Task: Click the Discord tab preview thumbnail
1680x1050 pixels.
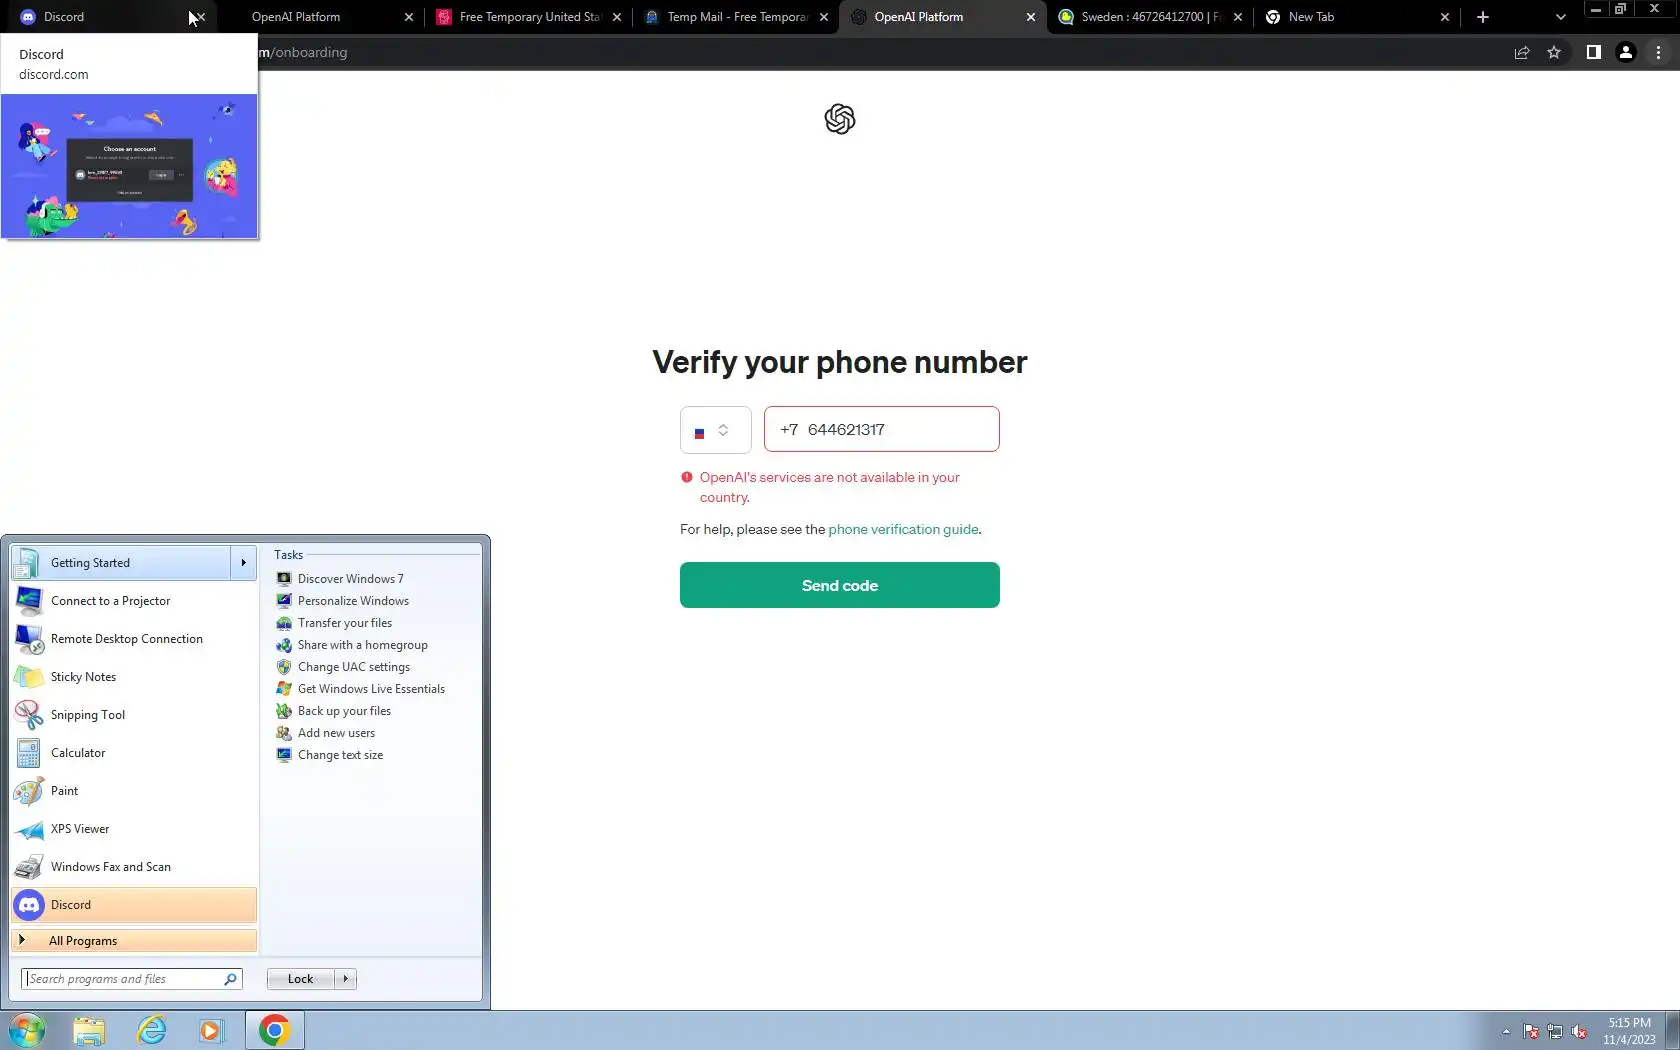Action: point(129,166)
